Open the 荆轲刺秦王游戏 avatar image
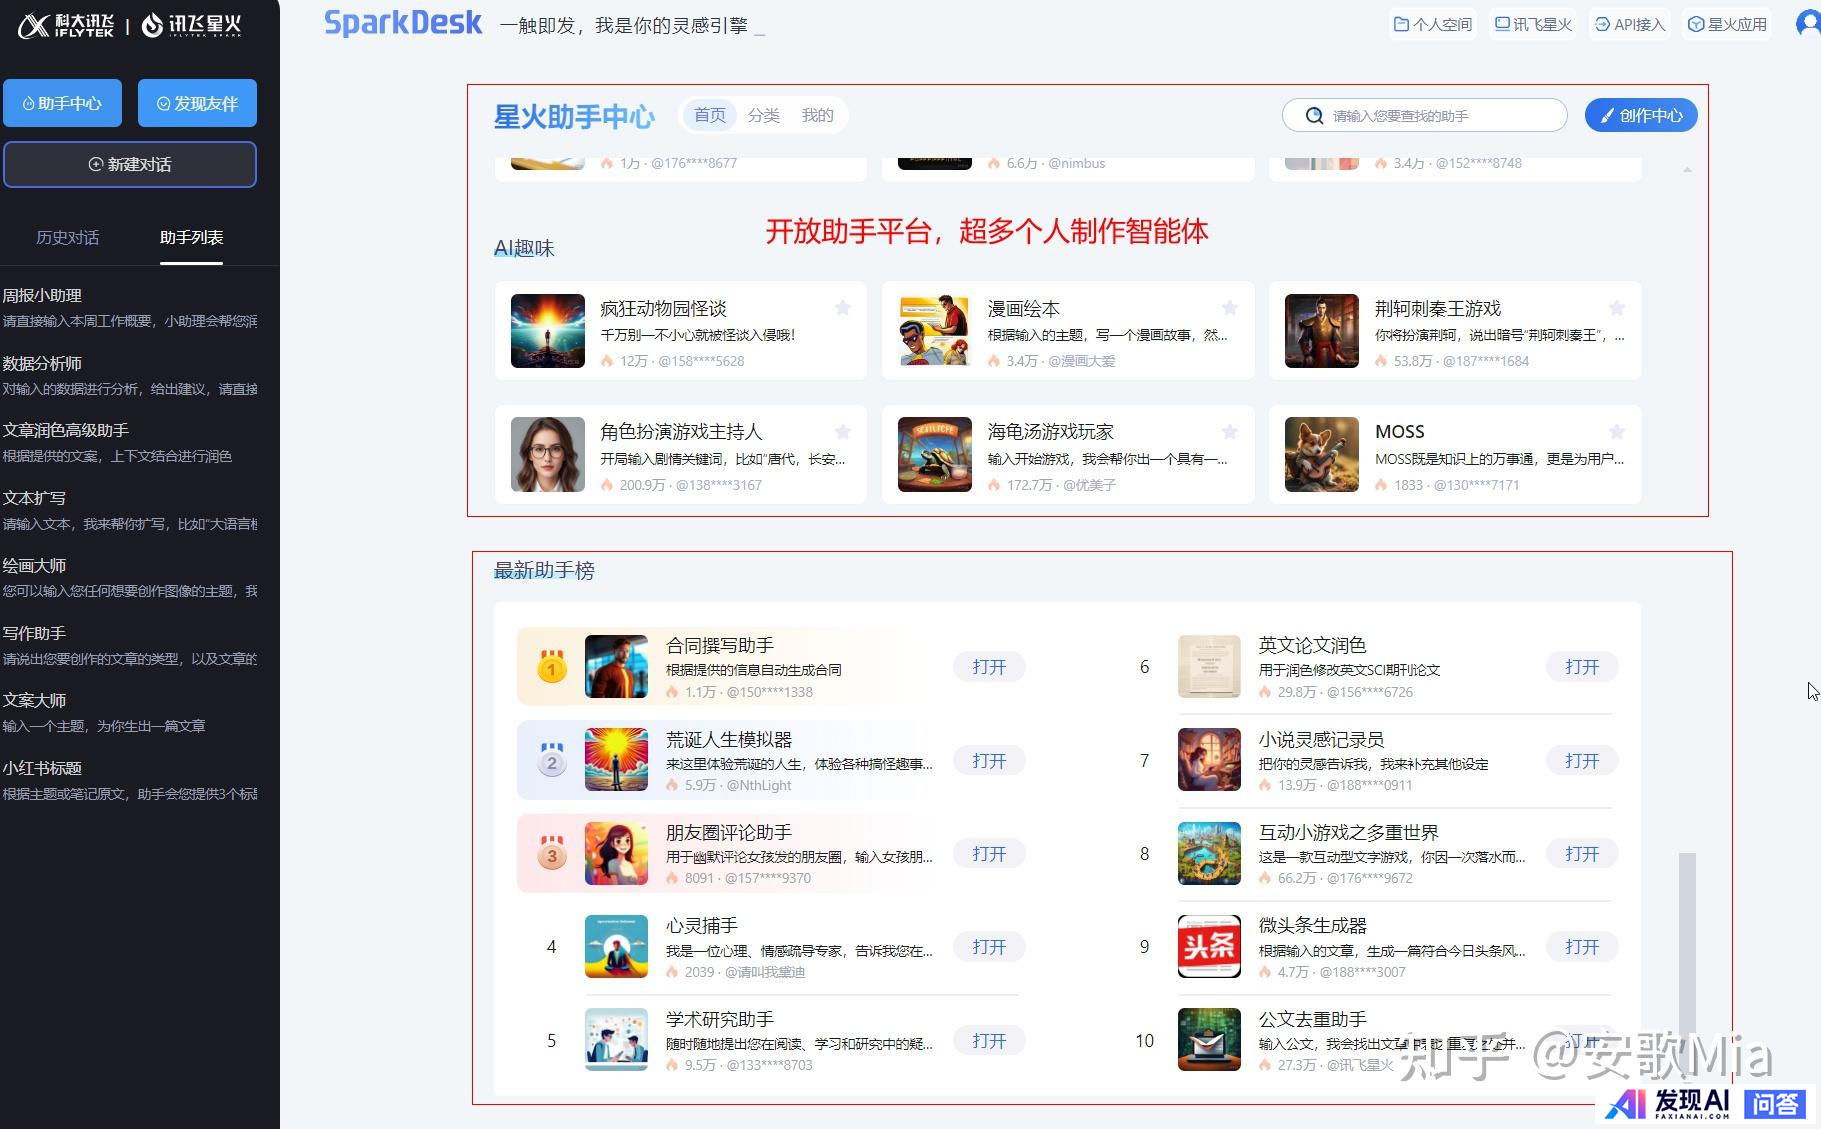Screen dimensions: 1821x1129 pos(1322,331)
